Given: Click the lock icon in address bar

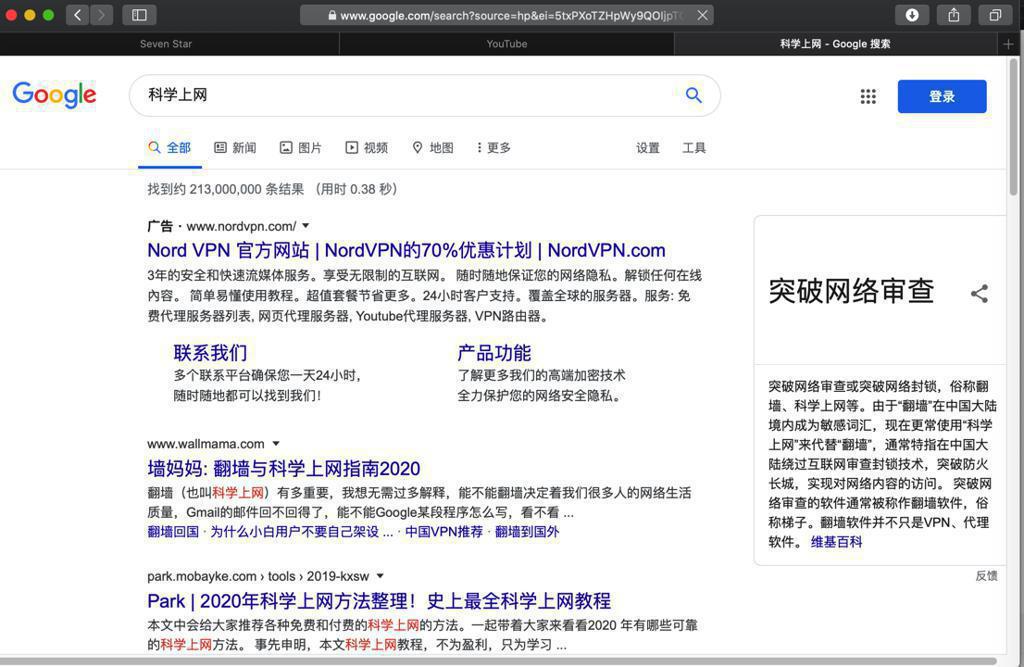Looking at the screenshot, I should tap(332, 16).
